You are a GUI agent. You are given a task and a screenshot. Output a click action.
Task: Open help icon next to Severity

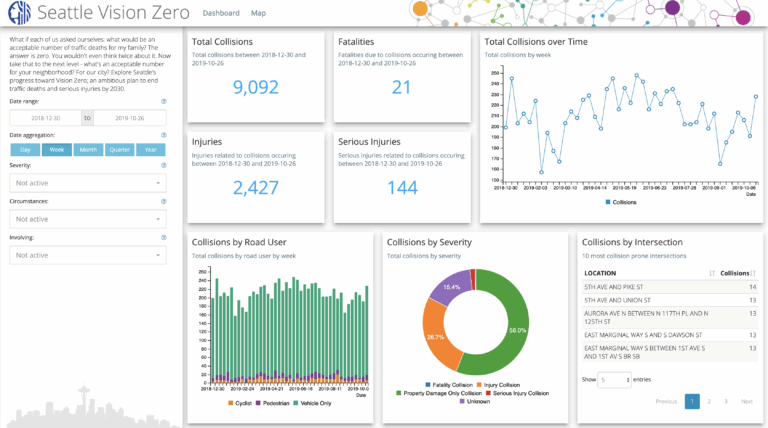[164, 166]
